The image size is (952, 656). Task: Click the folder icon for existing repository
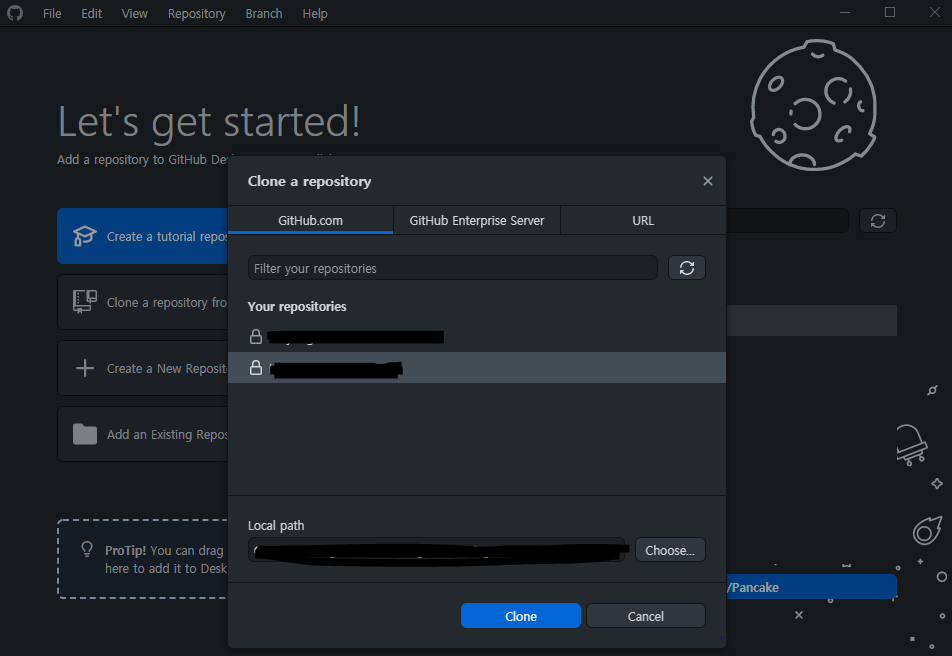click(84, 434)
